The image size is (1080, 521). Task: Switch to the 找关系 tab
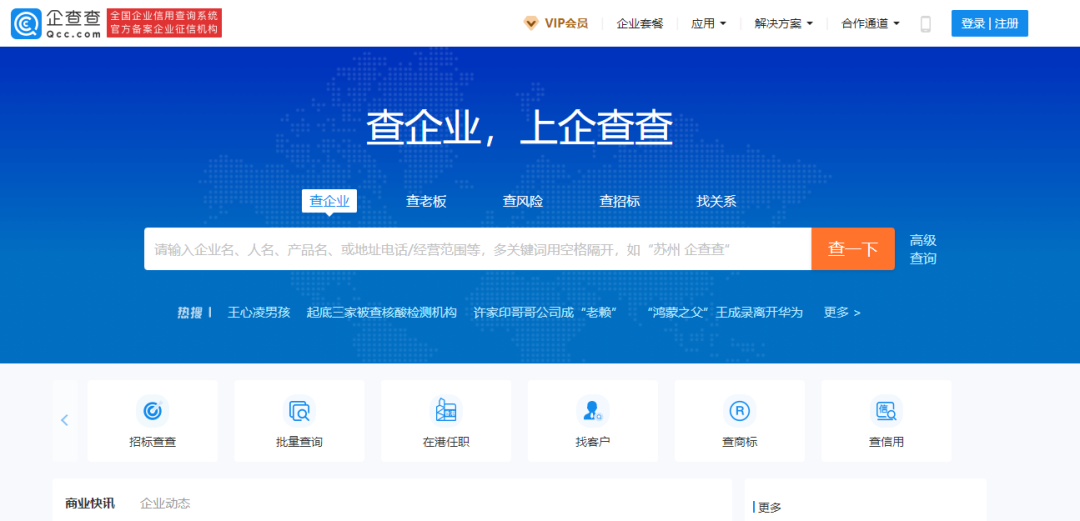pos(716,201)
